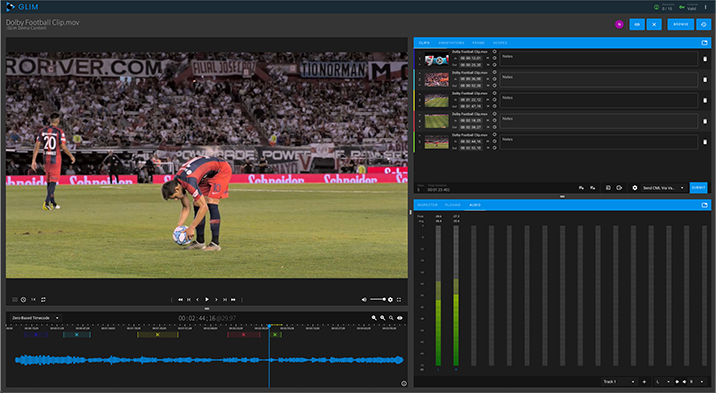Select the yellow clip marker on timeline

(158, 335)
